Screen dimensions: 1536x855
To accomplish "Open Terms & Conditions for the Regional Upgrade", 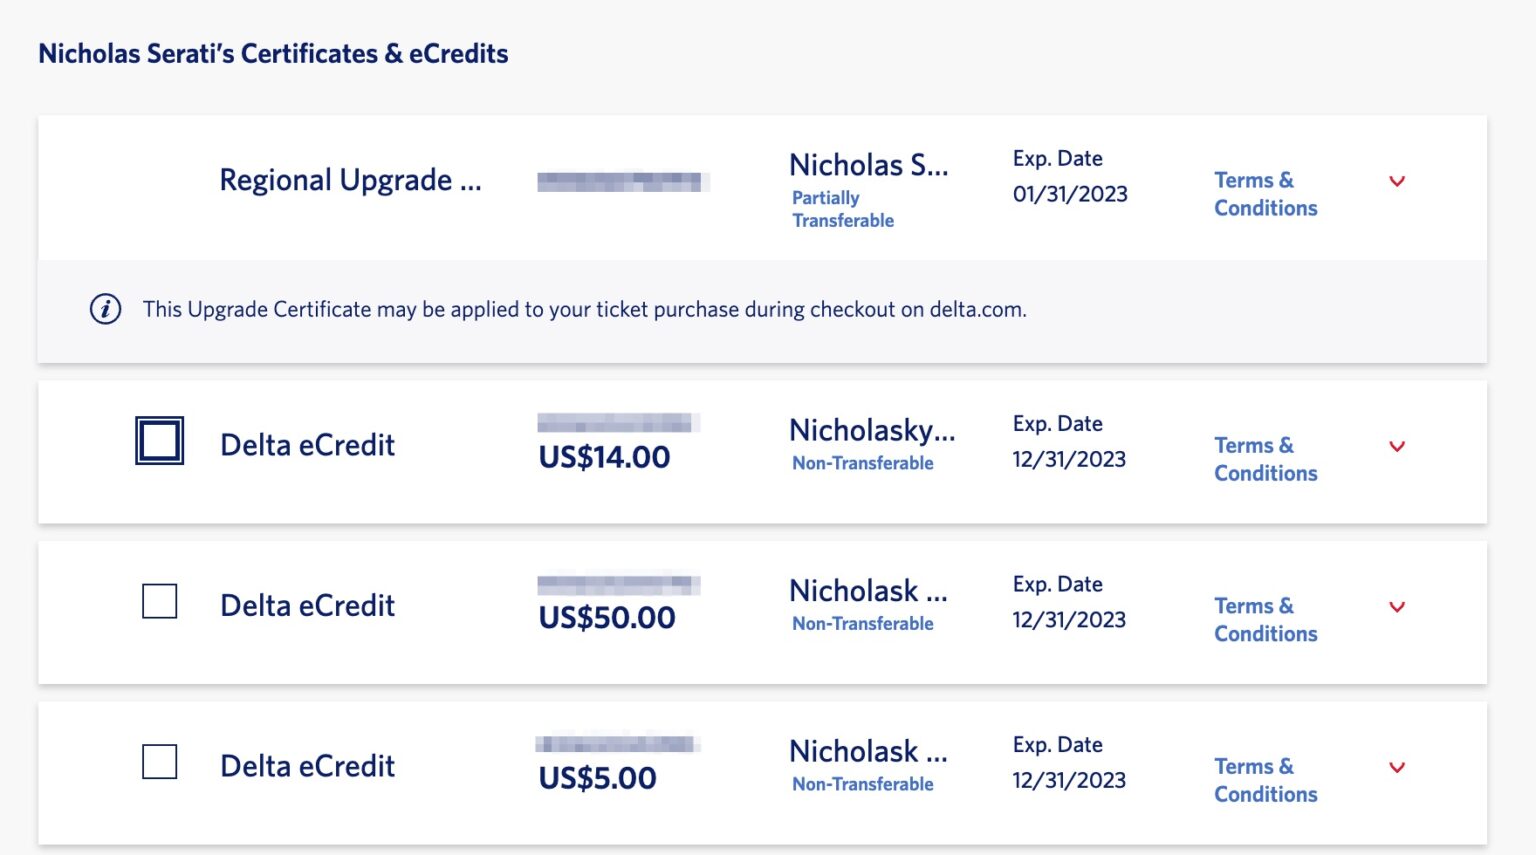I will click(x=1265, y=193).
